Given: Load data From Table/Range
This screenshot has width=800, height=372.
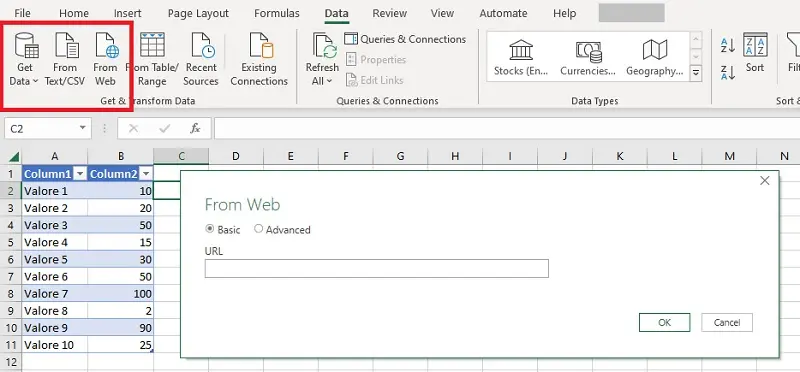Looking at the screenshot, I should (152, 59).
